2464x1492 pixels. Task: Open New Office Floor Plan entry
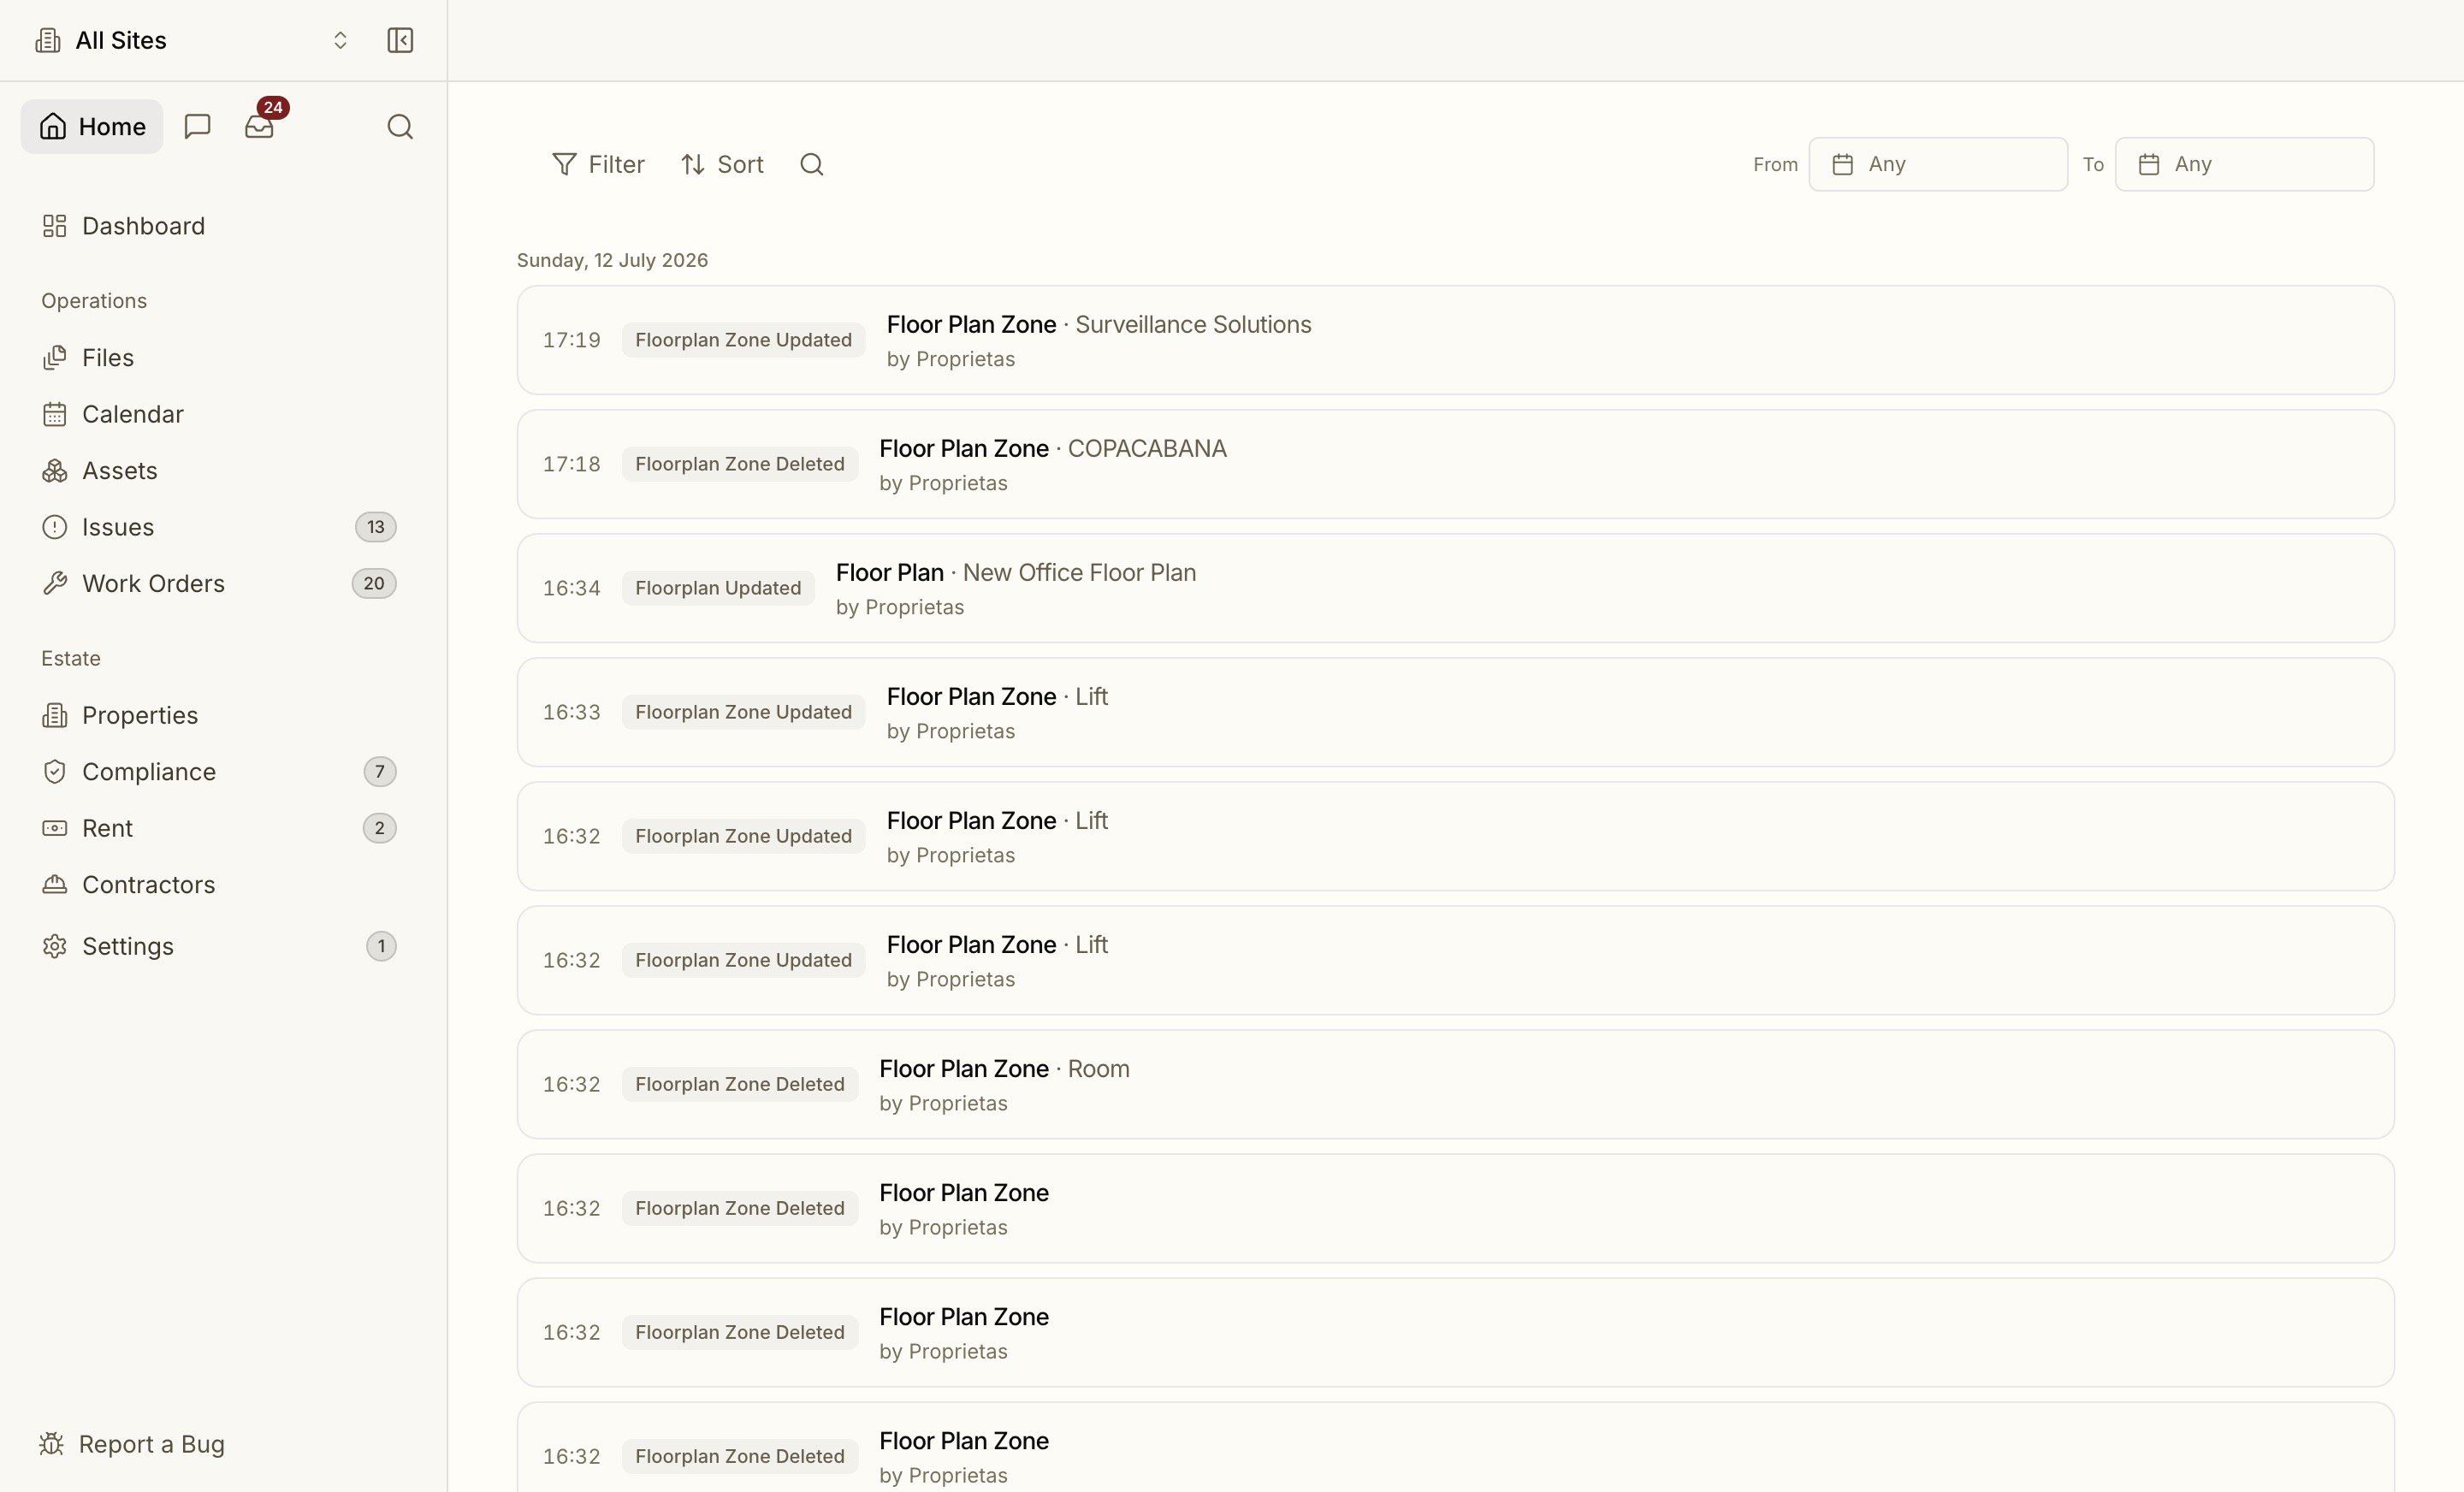tap(1456, 588)
